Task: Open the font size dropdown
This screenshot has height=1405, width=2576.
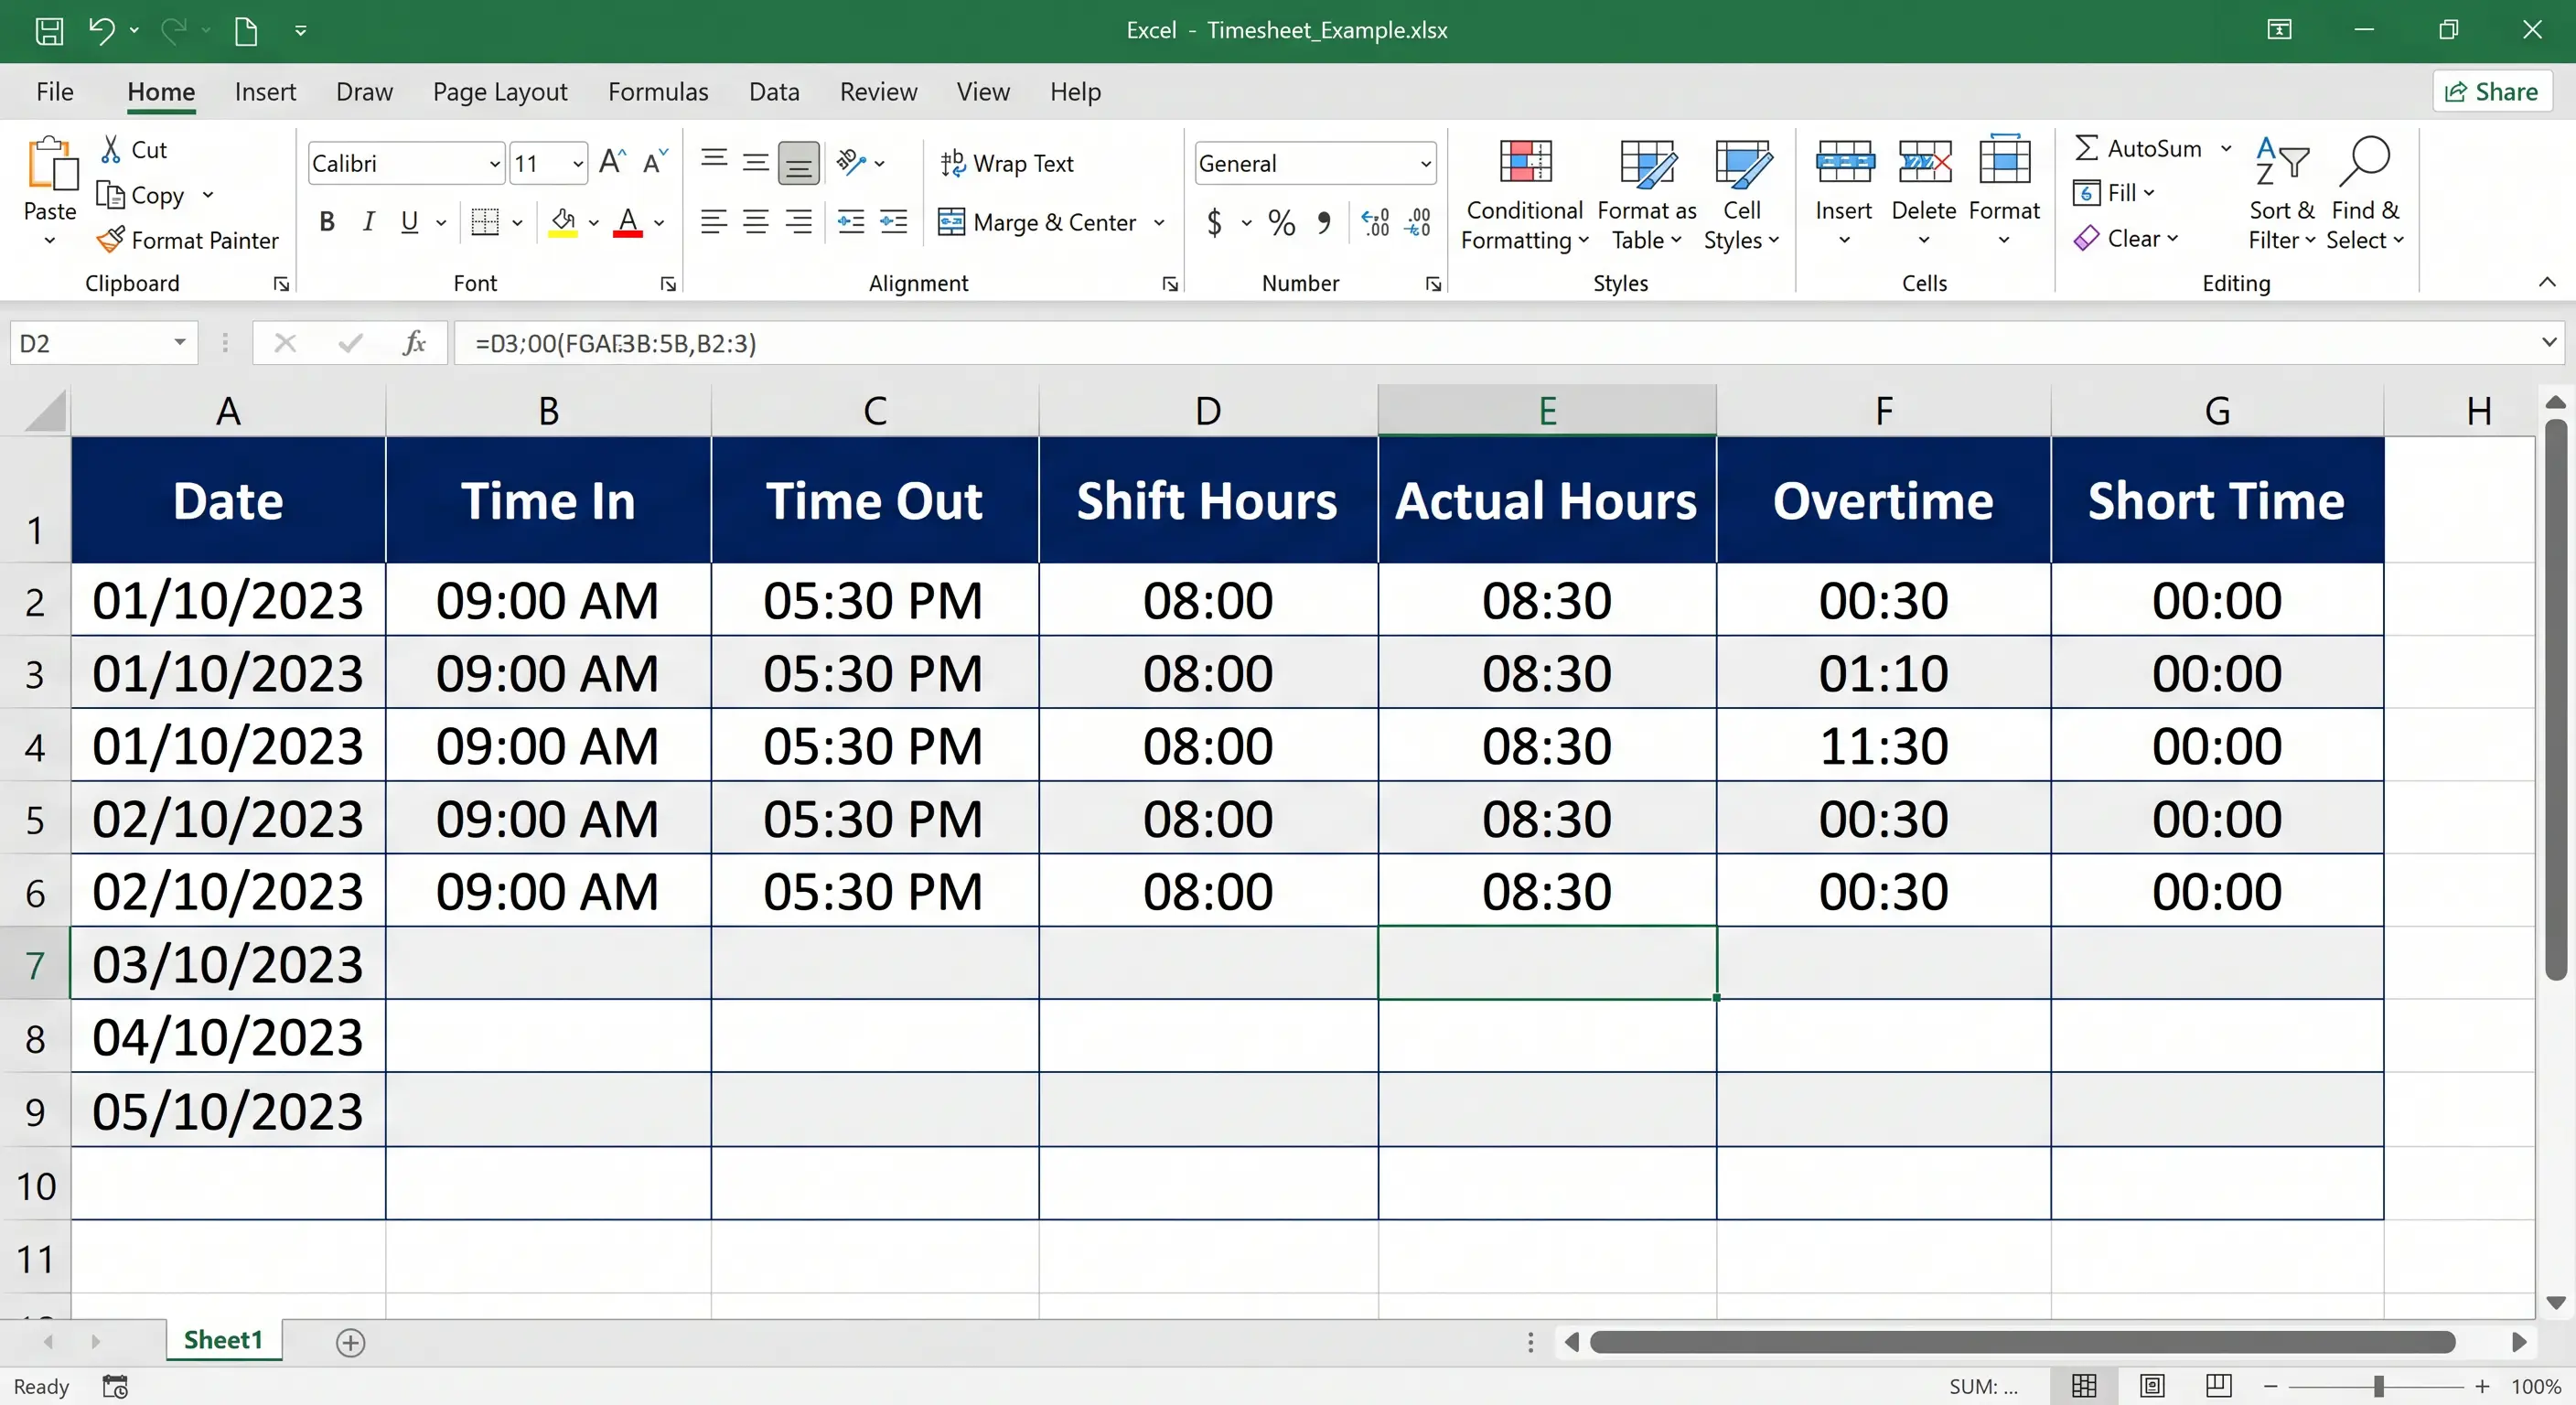Action: (578, 164)
